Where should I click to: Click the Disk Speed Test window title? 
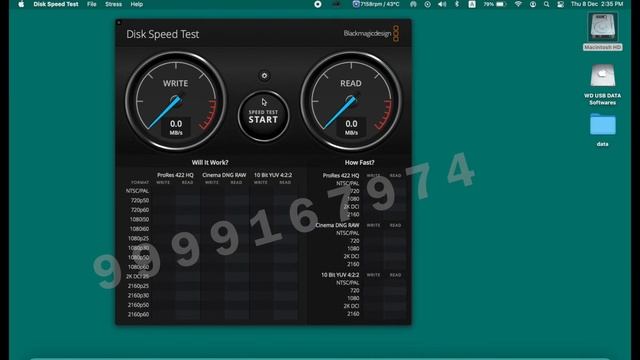pos(162,34)
